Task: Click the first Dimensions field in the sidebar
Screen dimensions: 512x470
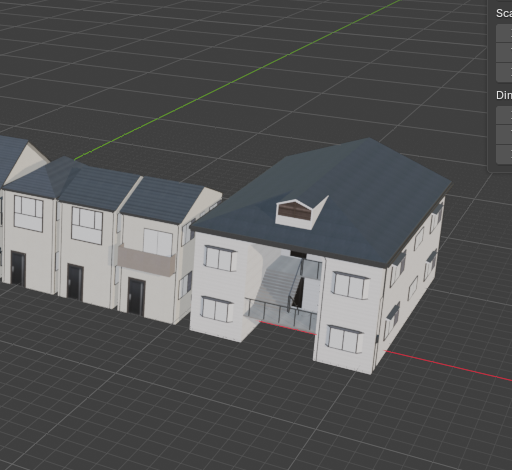Action: pyautogui.click(x=504, y=115)
